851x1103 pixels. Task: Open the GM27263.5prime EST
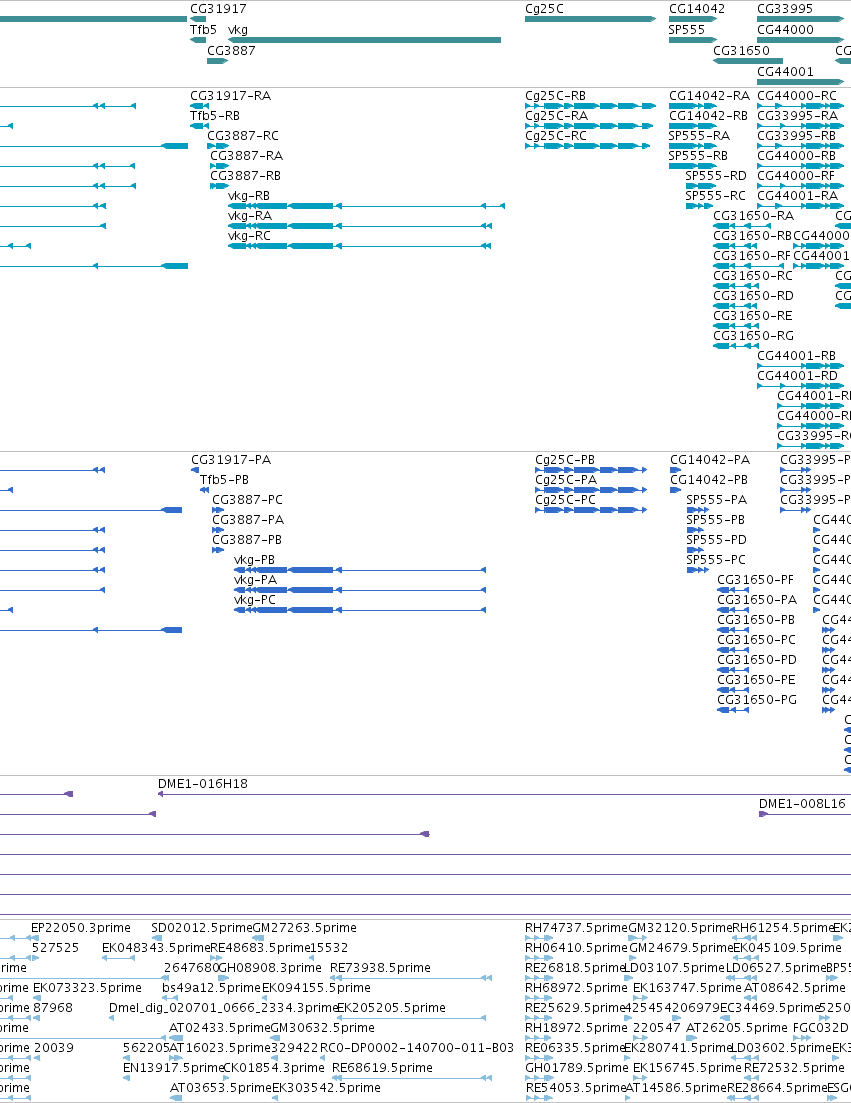[x=305, y=928]
